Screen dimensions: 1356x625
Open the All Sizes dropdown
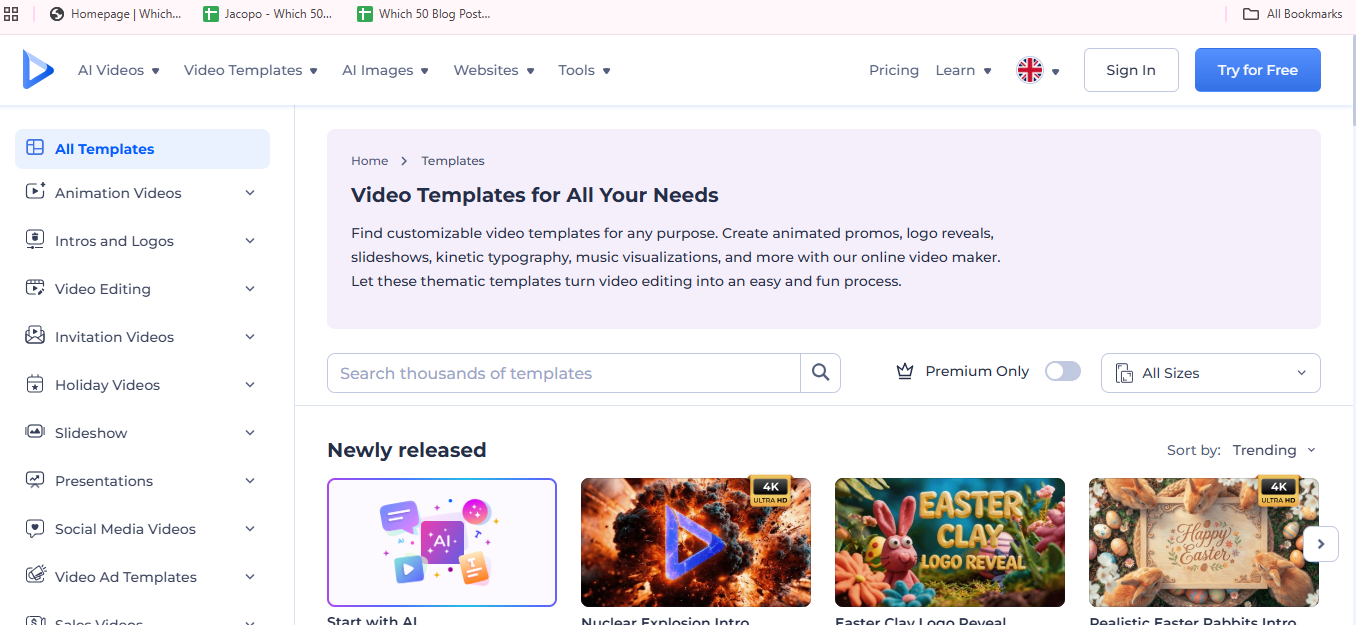[1210, 373]
